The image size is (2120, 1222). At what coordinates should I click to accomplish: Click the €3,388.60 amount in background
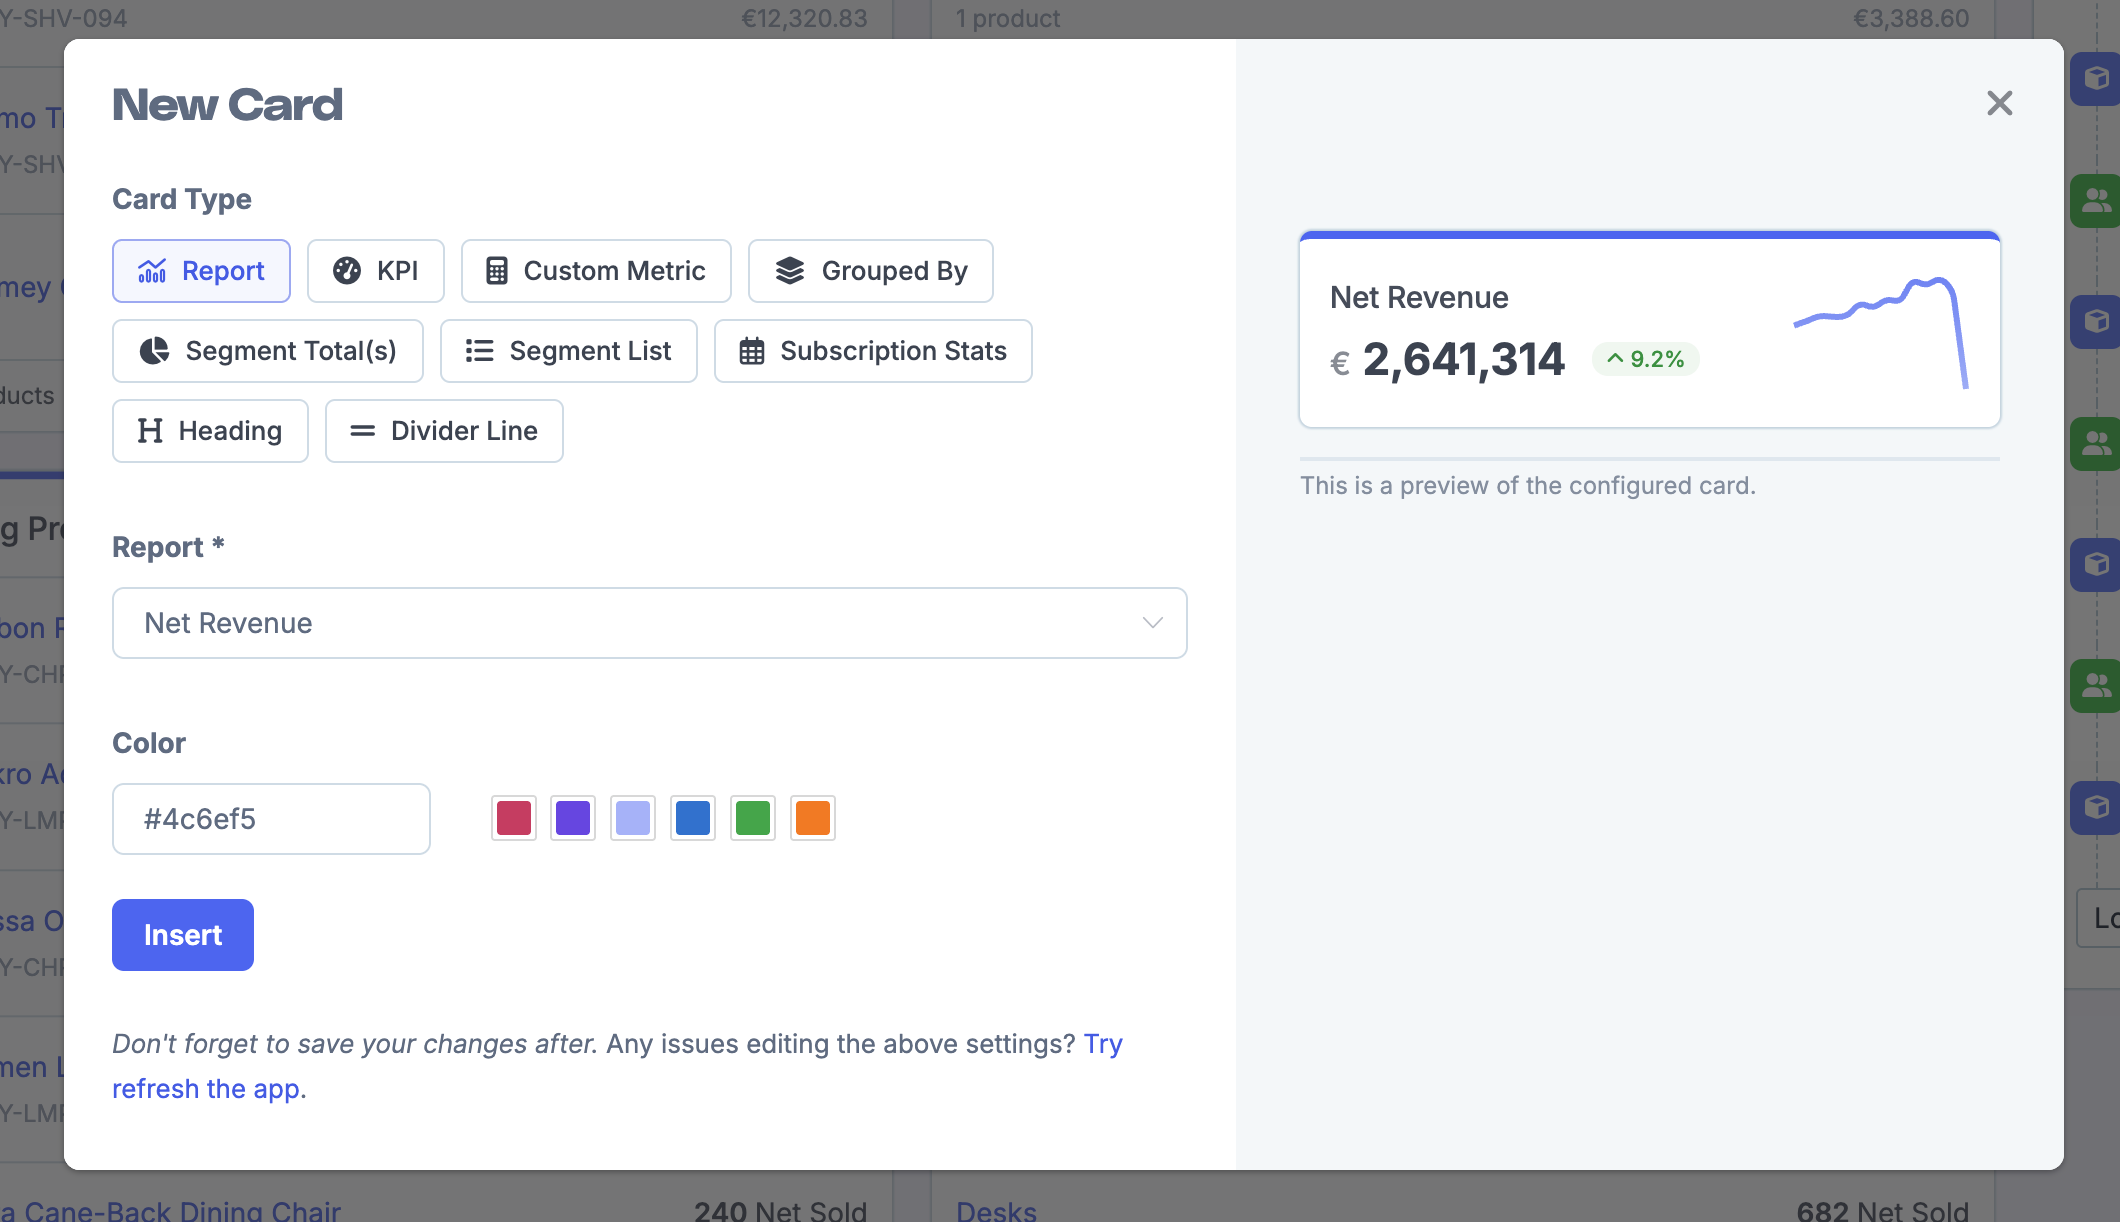click(x=1911, y=18)
